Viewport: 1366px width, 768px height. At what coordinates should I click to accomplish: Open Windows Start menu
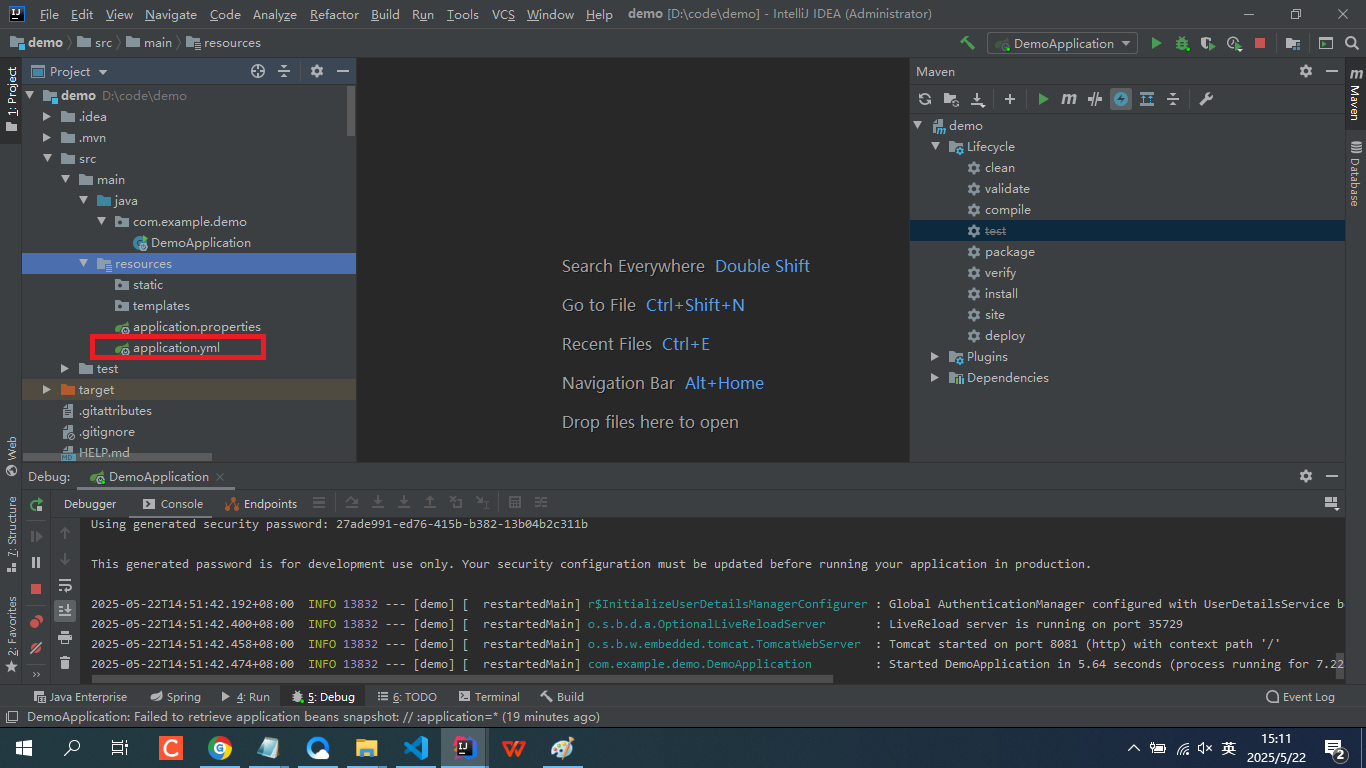(23, 747)
